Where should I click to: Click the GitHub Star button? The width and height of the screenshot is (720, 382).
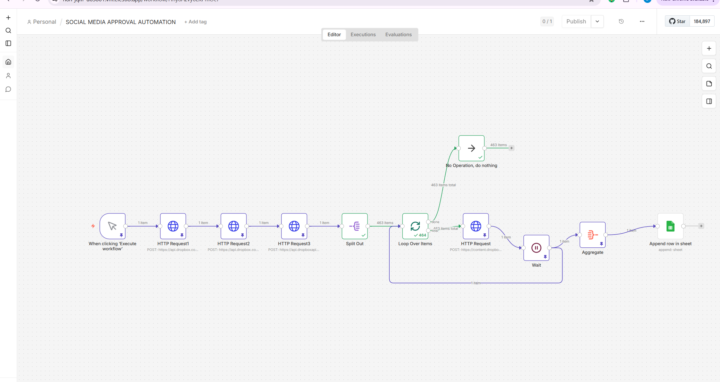677,21
